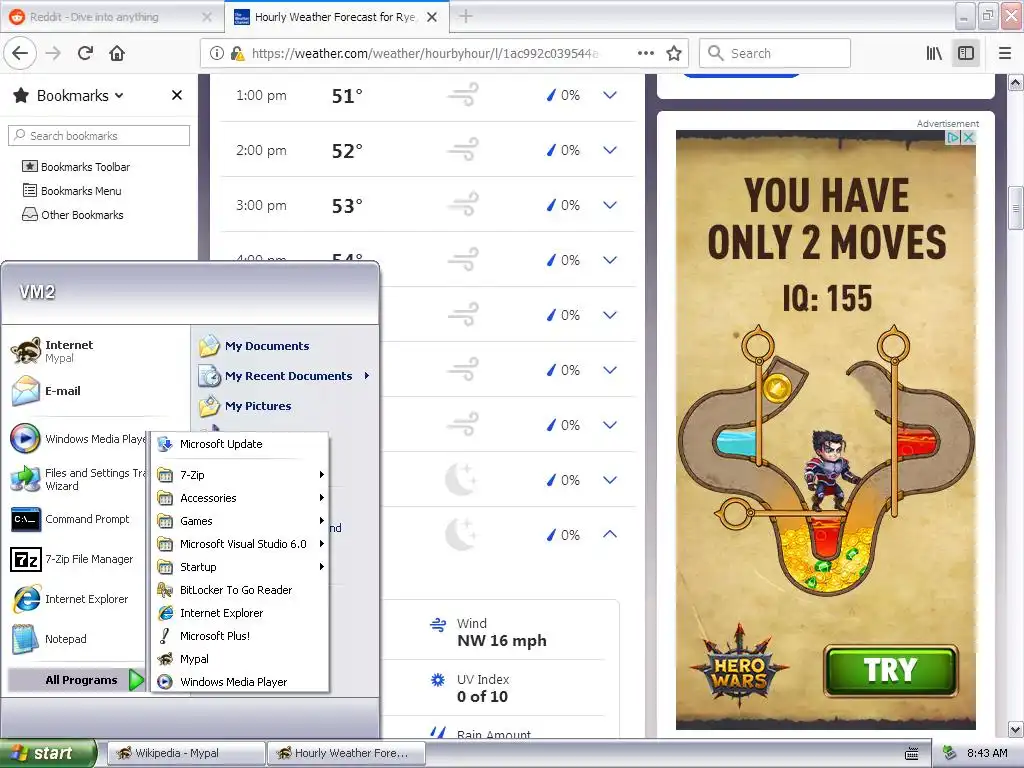Click the All Programs button
Viewport: 1024px width, 768px height.
(76, 680)
